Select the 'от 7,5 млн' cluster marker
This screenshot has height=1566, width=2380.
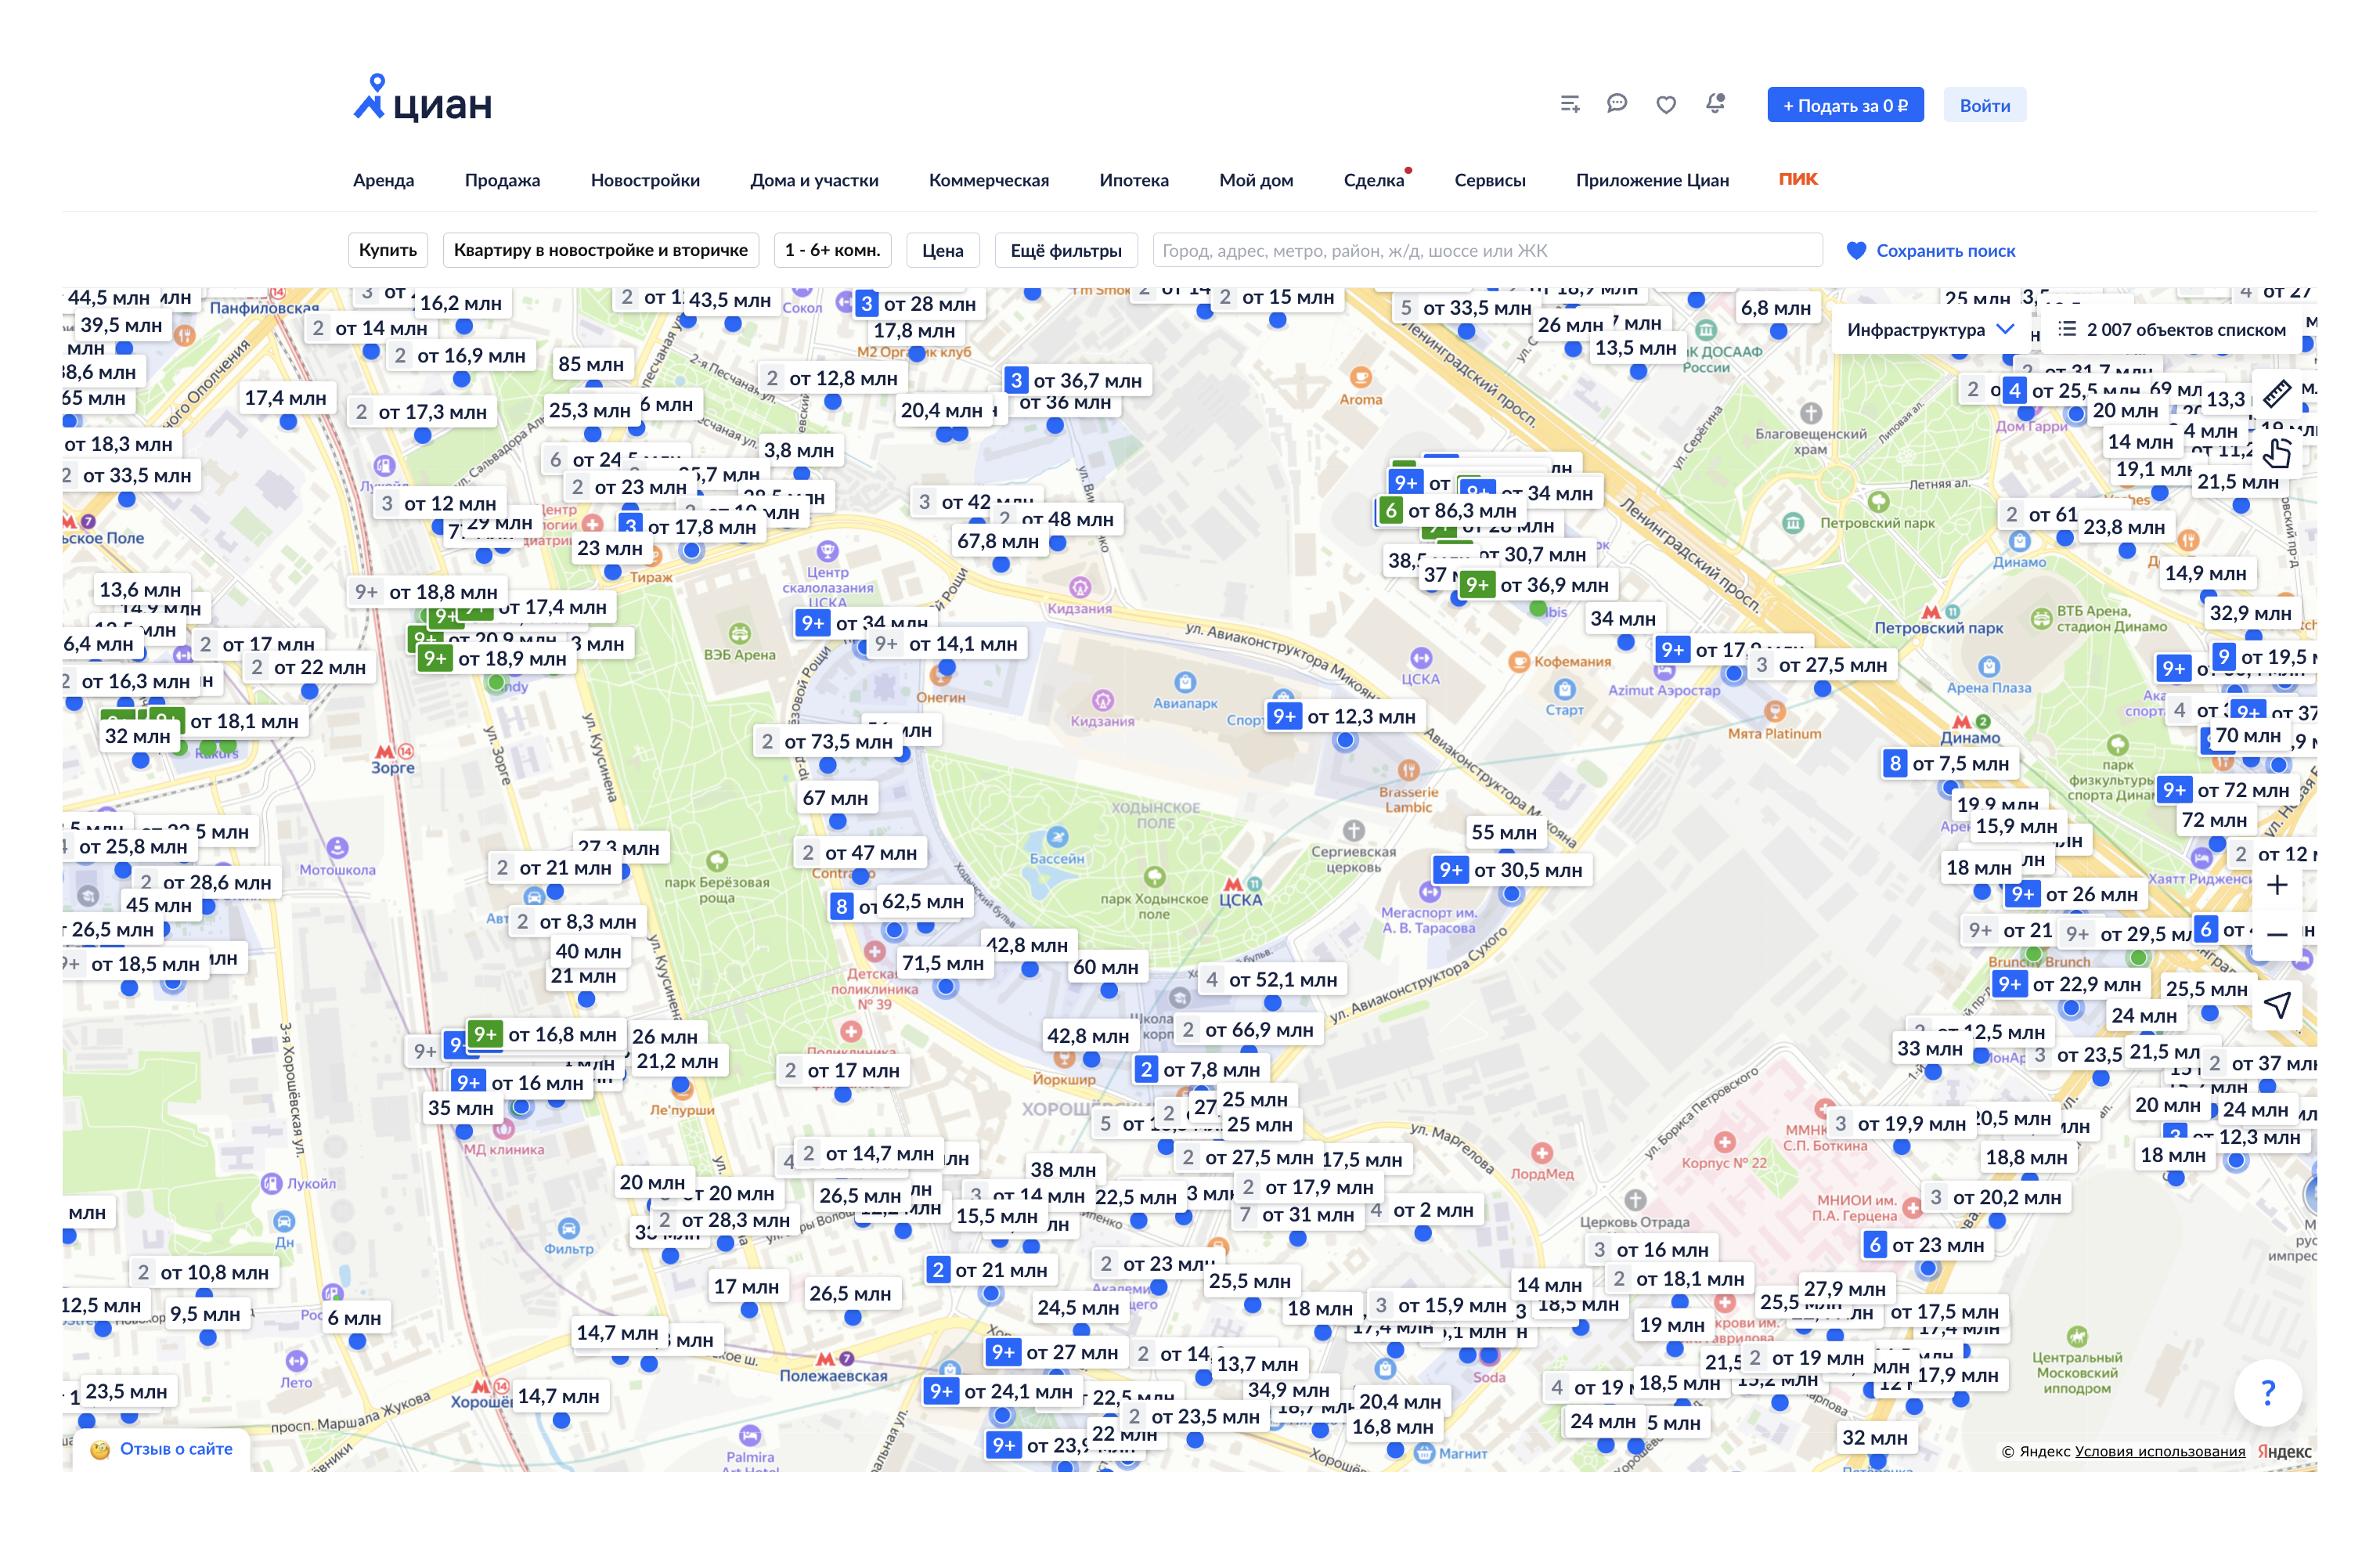1949,763
